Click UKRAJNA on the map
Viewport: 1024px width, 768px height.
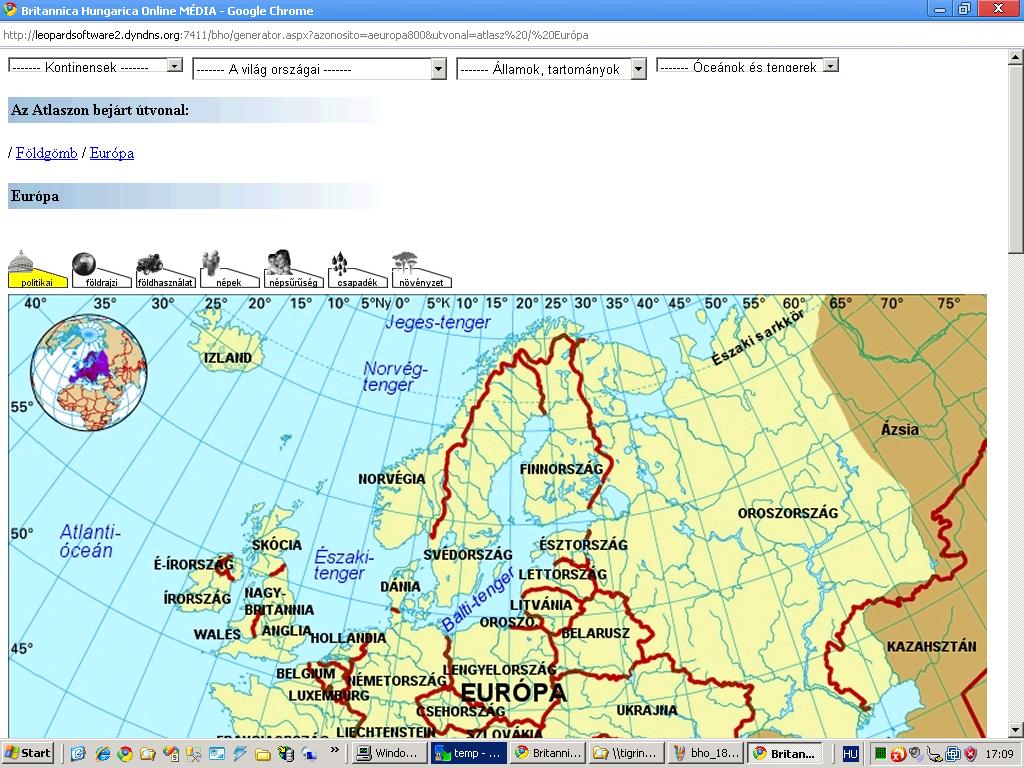647,710
